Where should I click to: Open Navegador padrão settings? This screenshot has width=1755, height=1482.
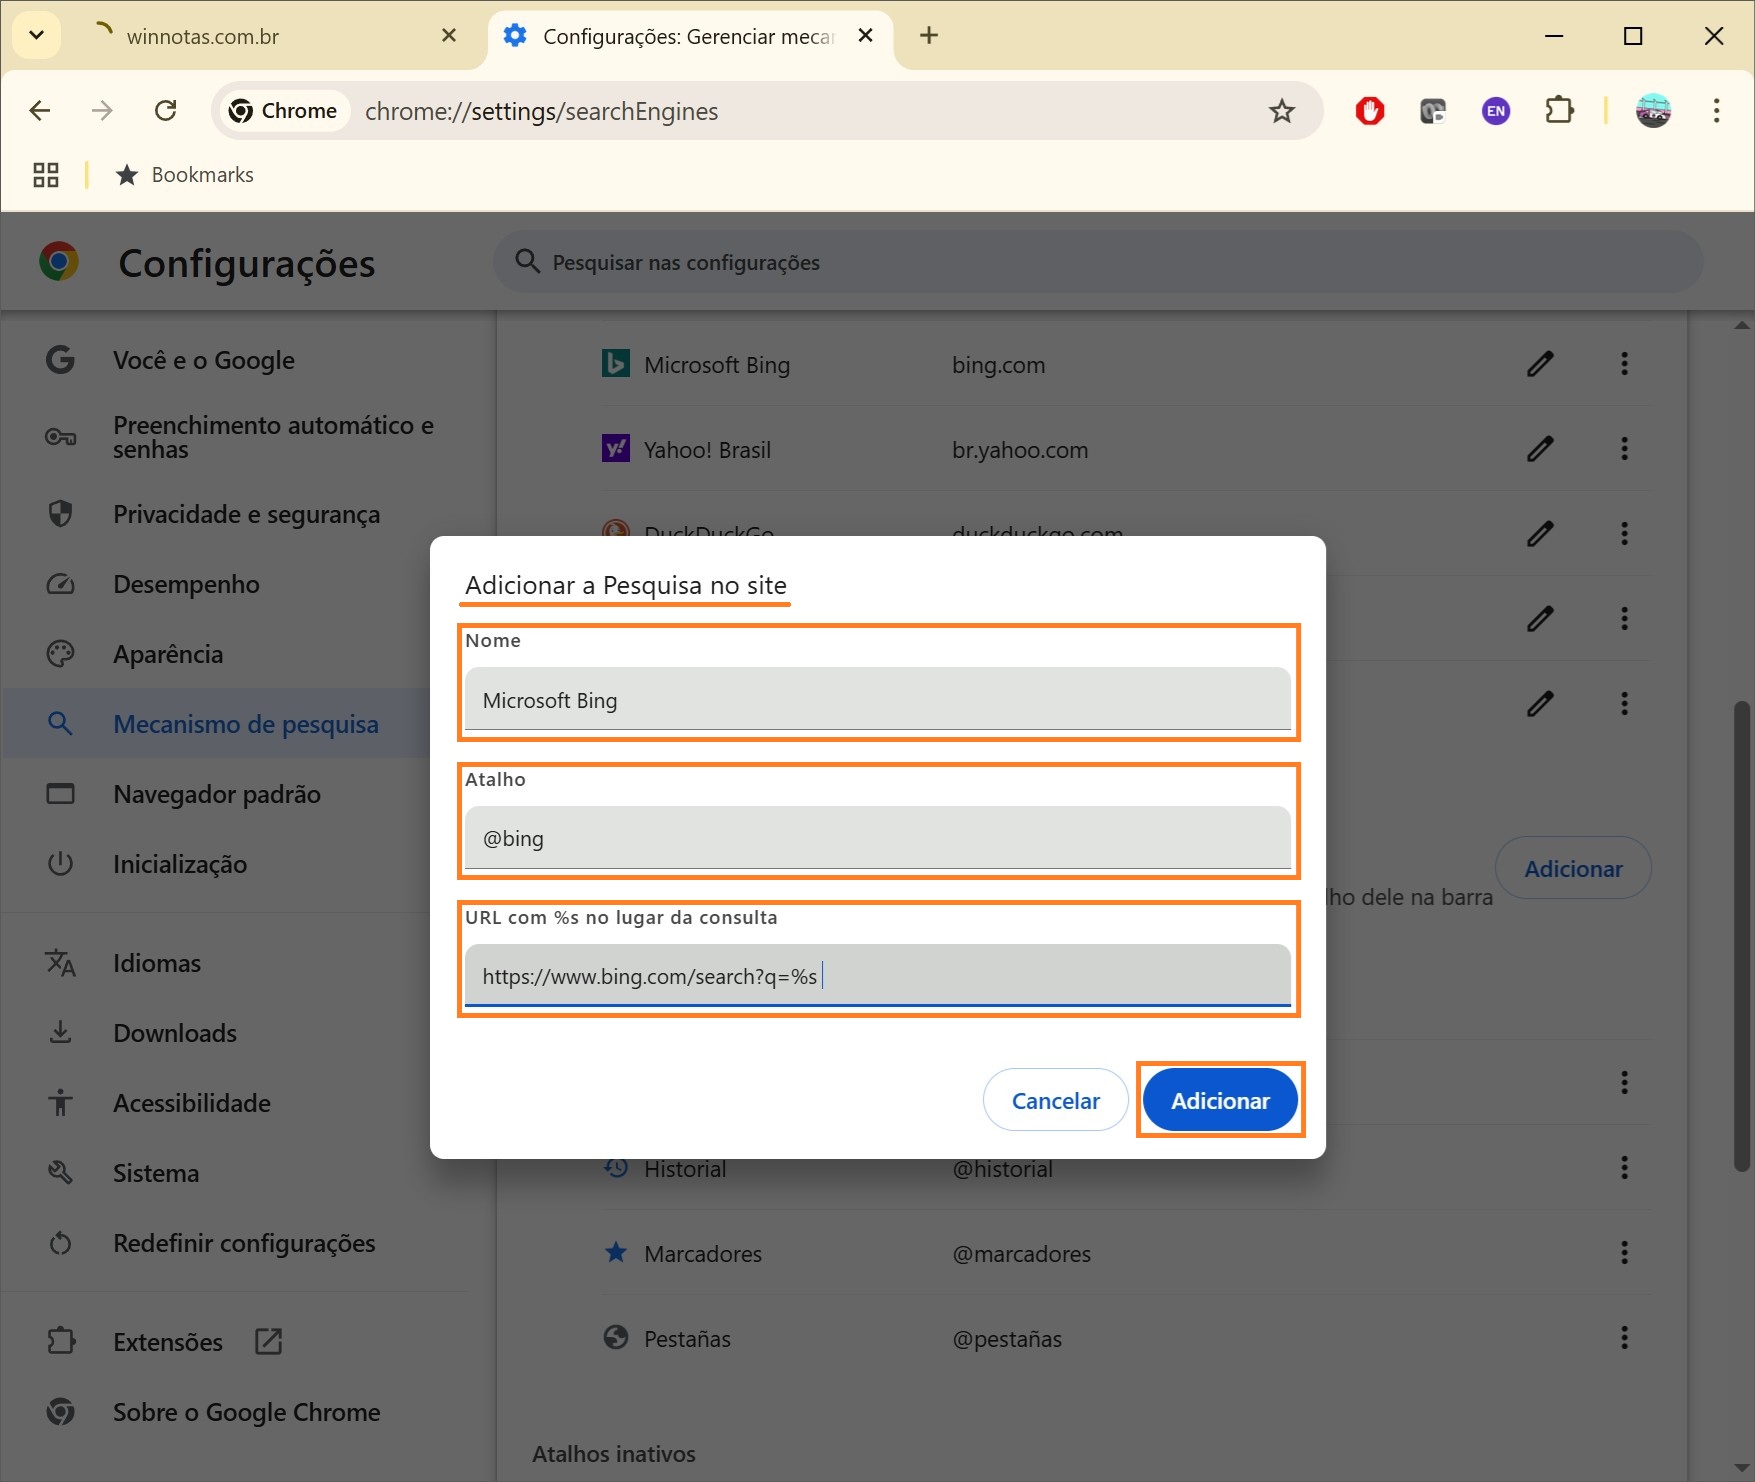(x=217, y=794)
